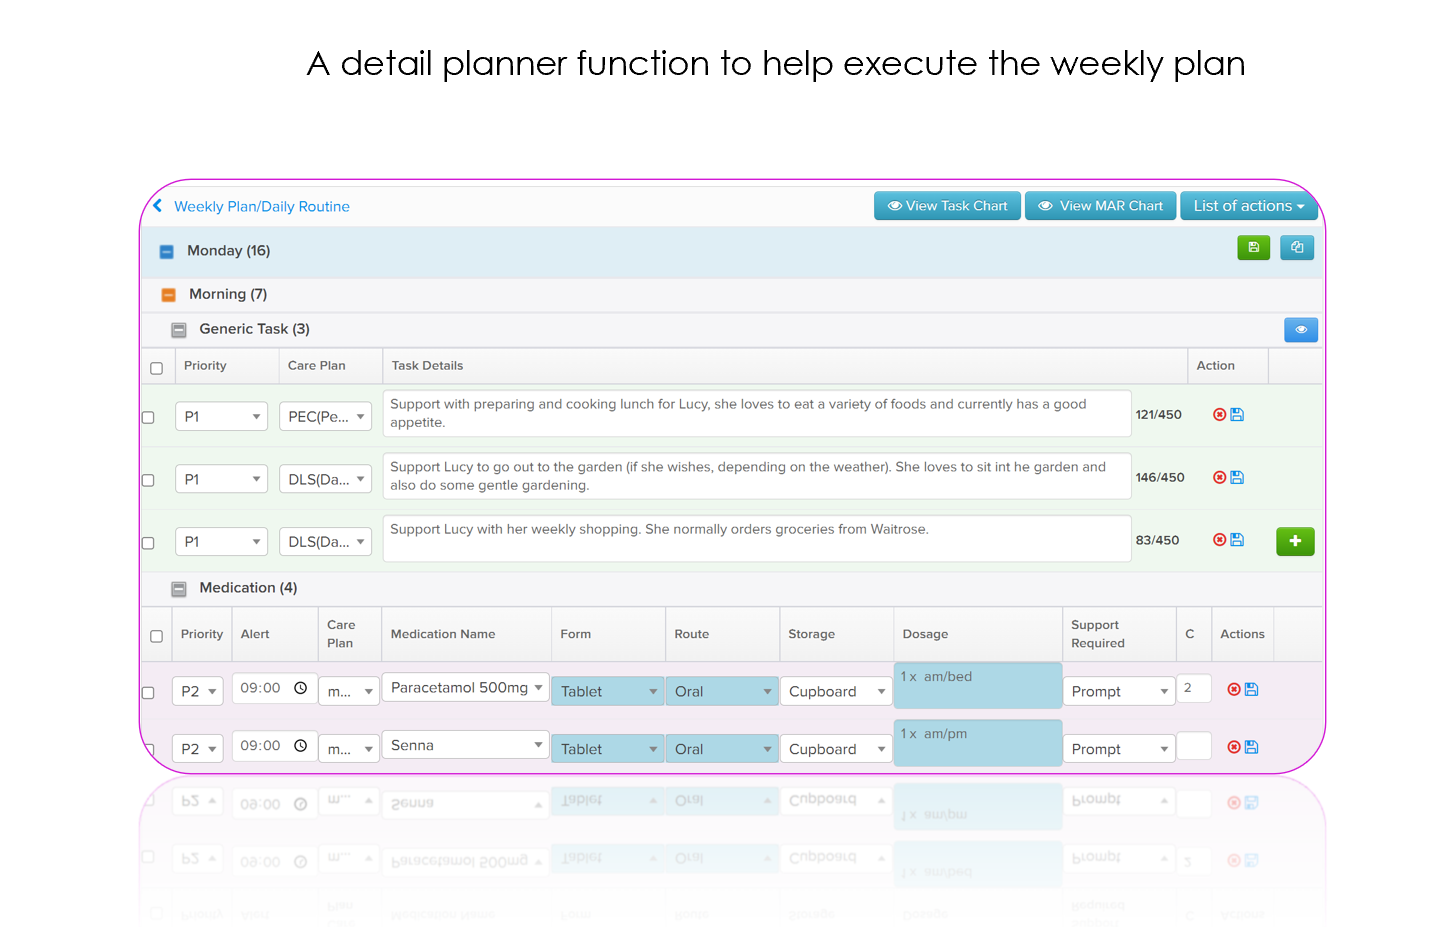The width and height of the screenshot is (1439, 927).
Task: Click the View Task Chart button
Action: pyautogui.click(x=947, y=205)
